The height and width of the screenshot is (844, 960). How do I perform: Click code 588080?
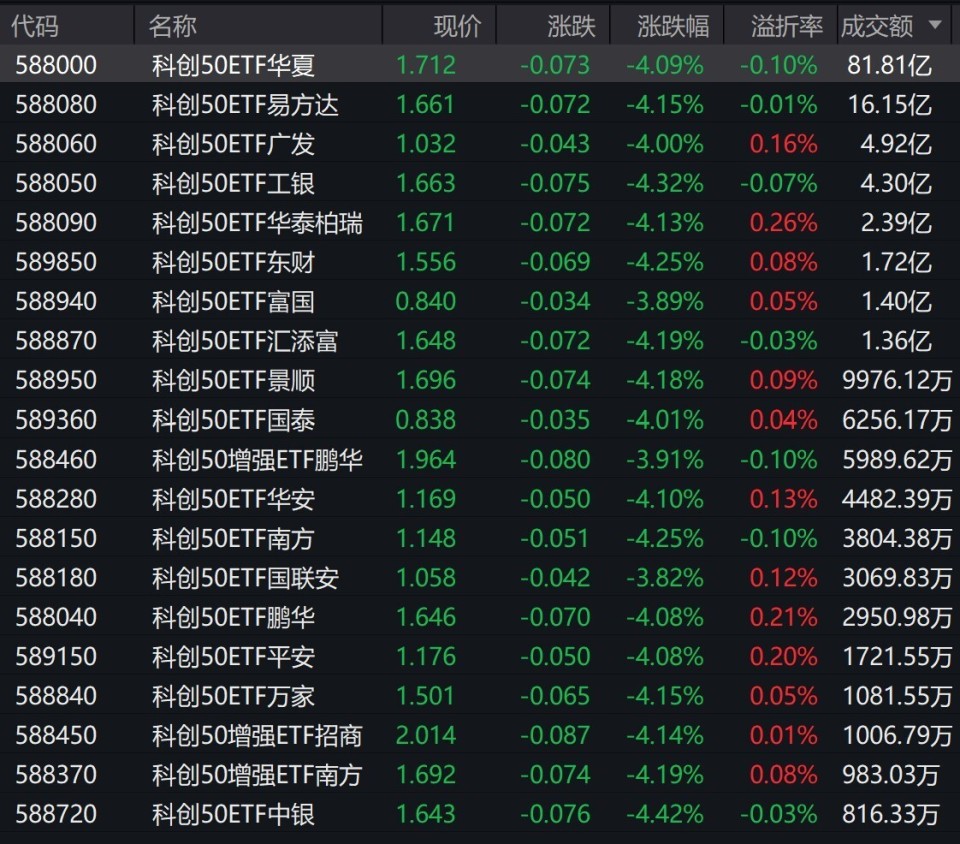(56, 105)
